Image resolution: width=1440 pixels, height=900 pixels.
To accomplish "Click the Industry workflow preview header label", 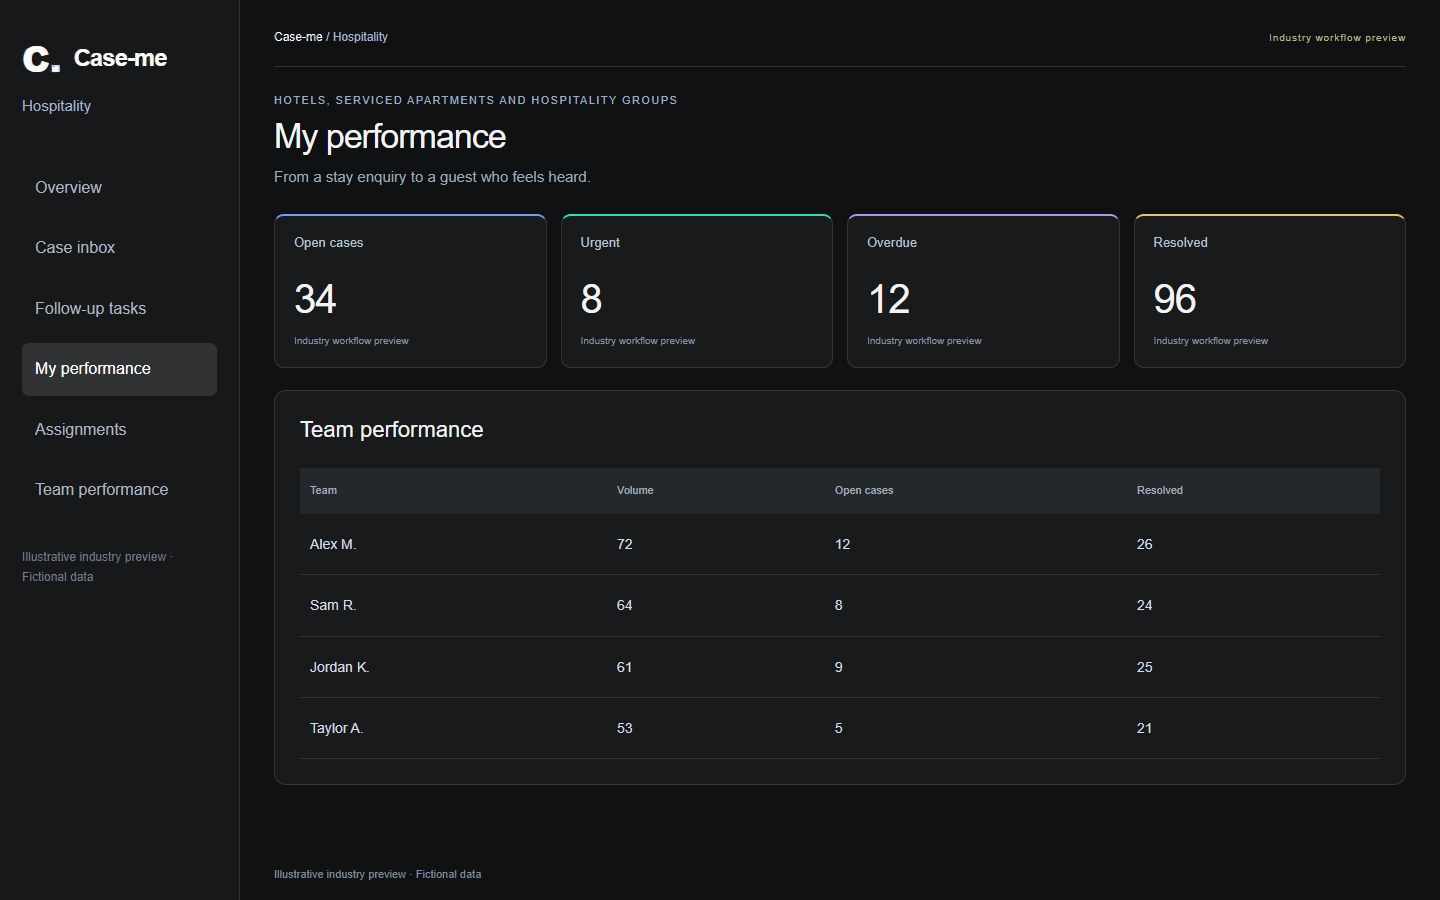I will (x=1337, y=38).
